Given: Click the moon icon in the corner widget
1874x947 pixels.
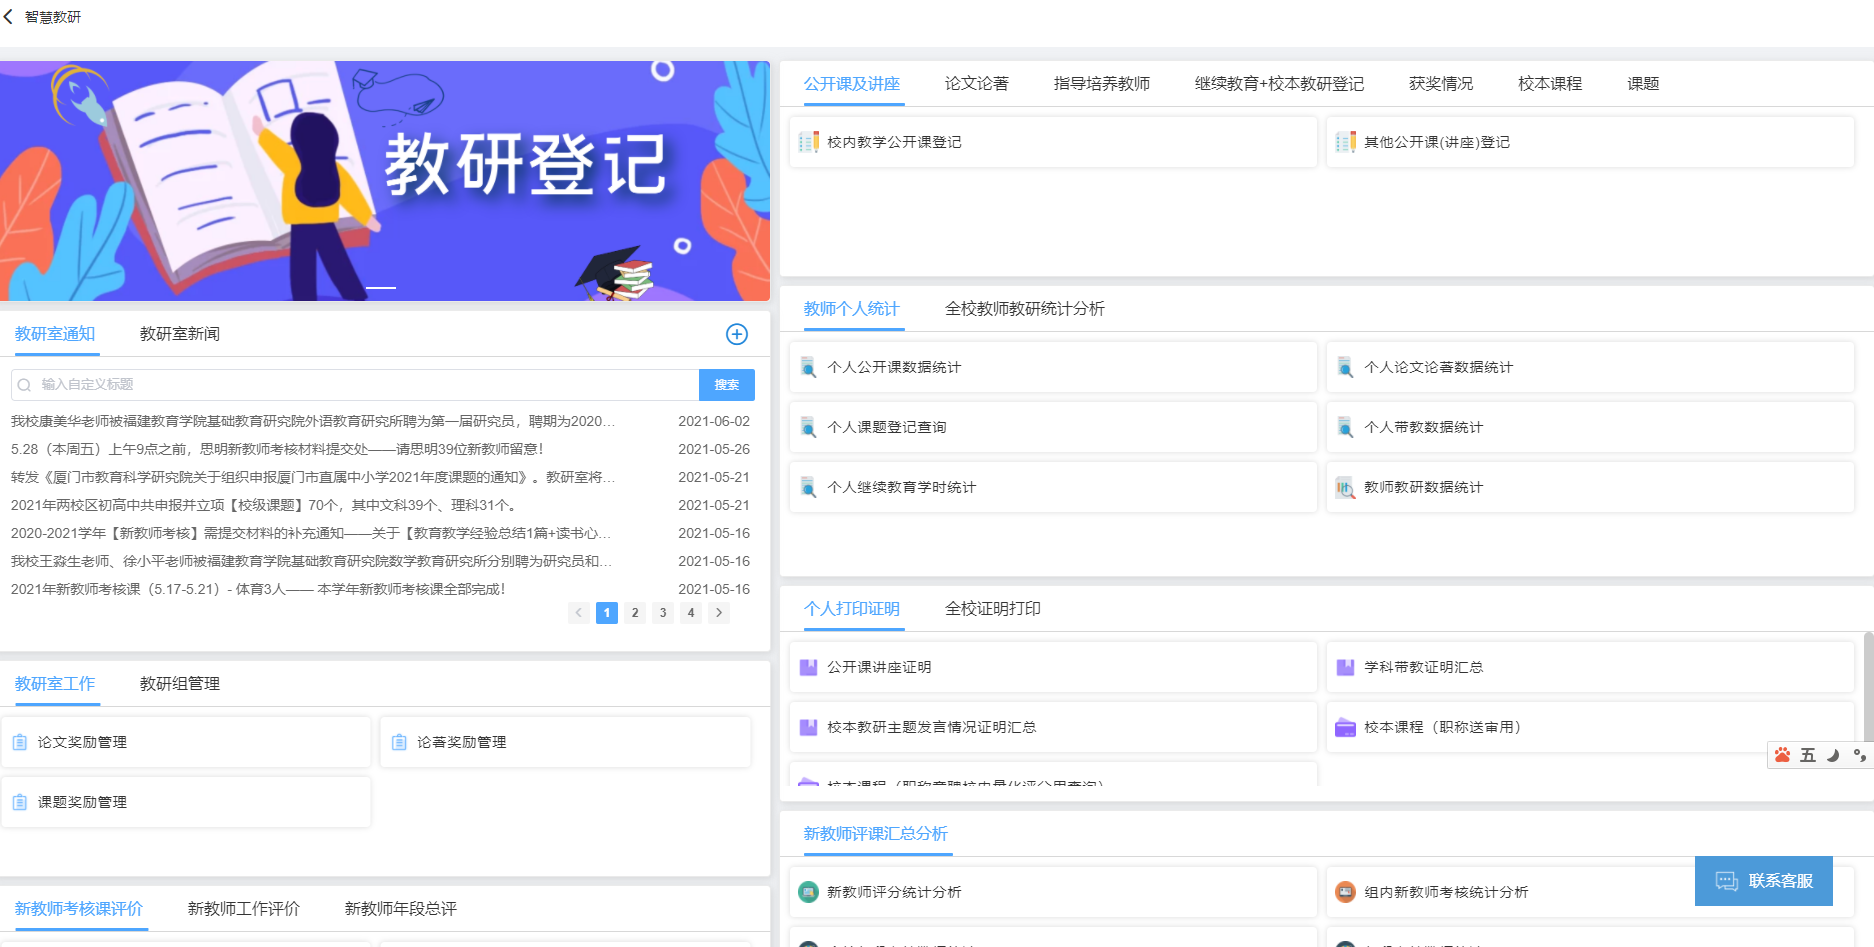Looking at the screenshot, I should point(1832,756).
